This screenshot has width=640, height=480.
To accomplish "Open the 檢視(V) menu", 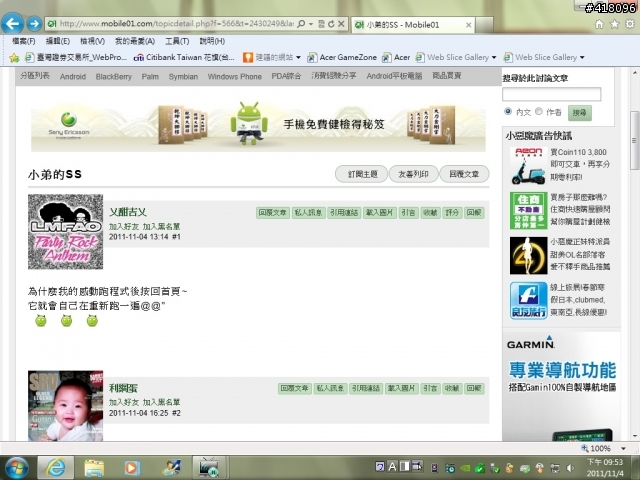I will click(x=92, y=41).
